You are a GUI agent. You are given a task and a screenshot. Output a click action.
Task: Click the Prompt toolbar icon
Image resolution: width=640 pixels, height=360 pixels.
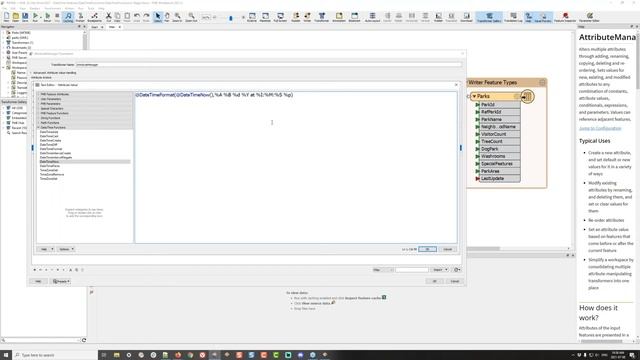click(x=80, y=17)
